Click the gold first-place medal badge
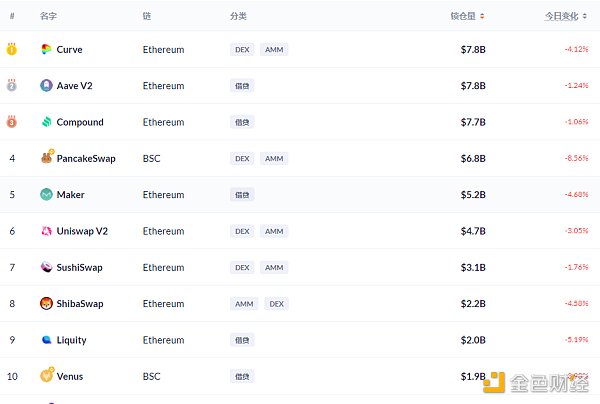600x404 pixels. 12,49
